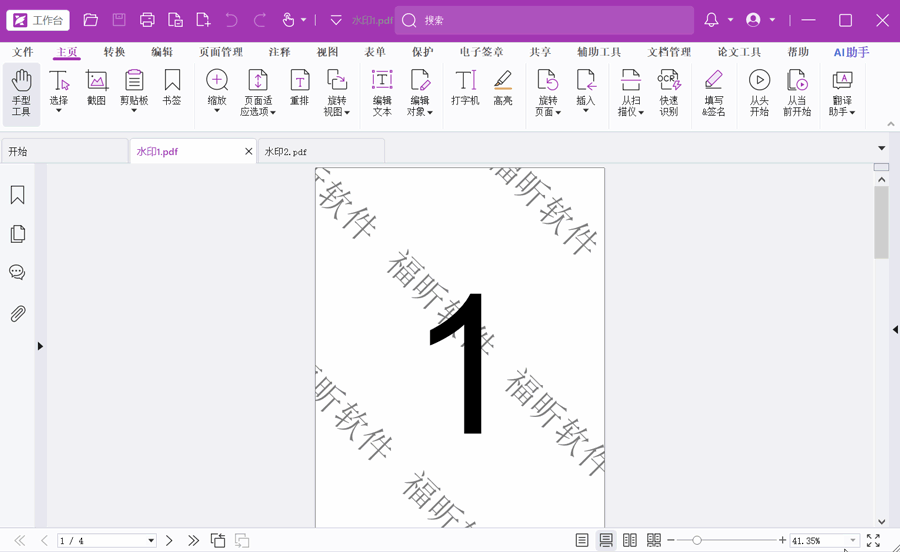The height and width of the screenshot is (552, 900).
Task: Click the zoom slider handle
Action: 697,540
